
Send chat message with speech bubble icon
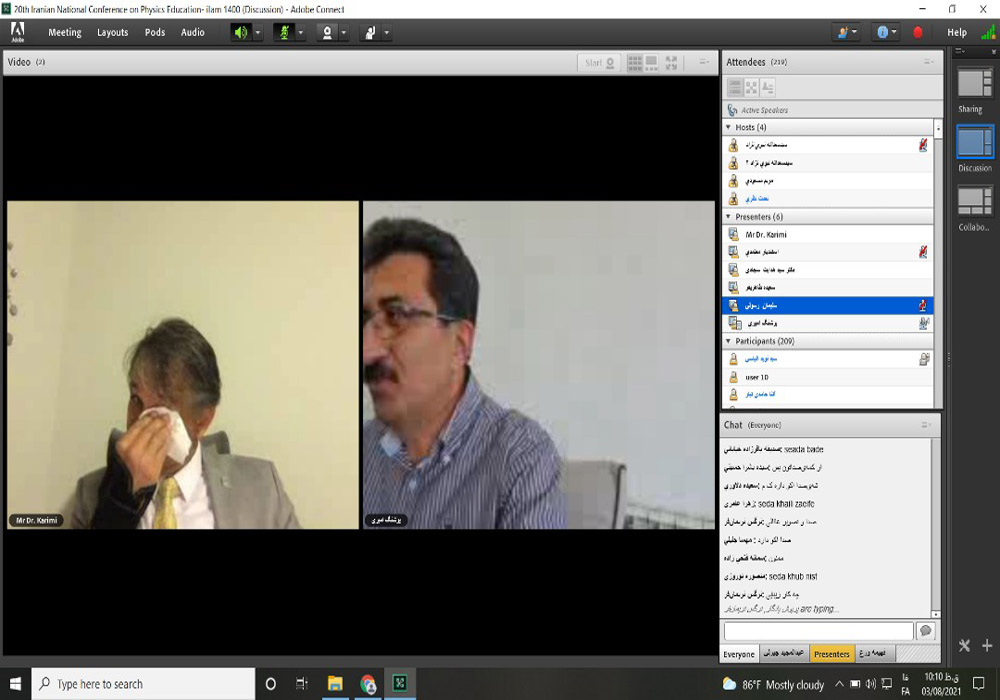(926, 631)
